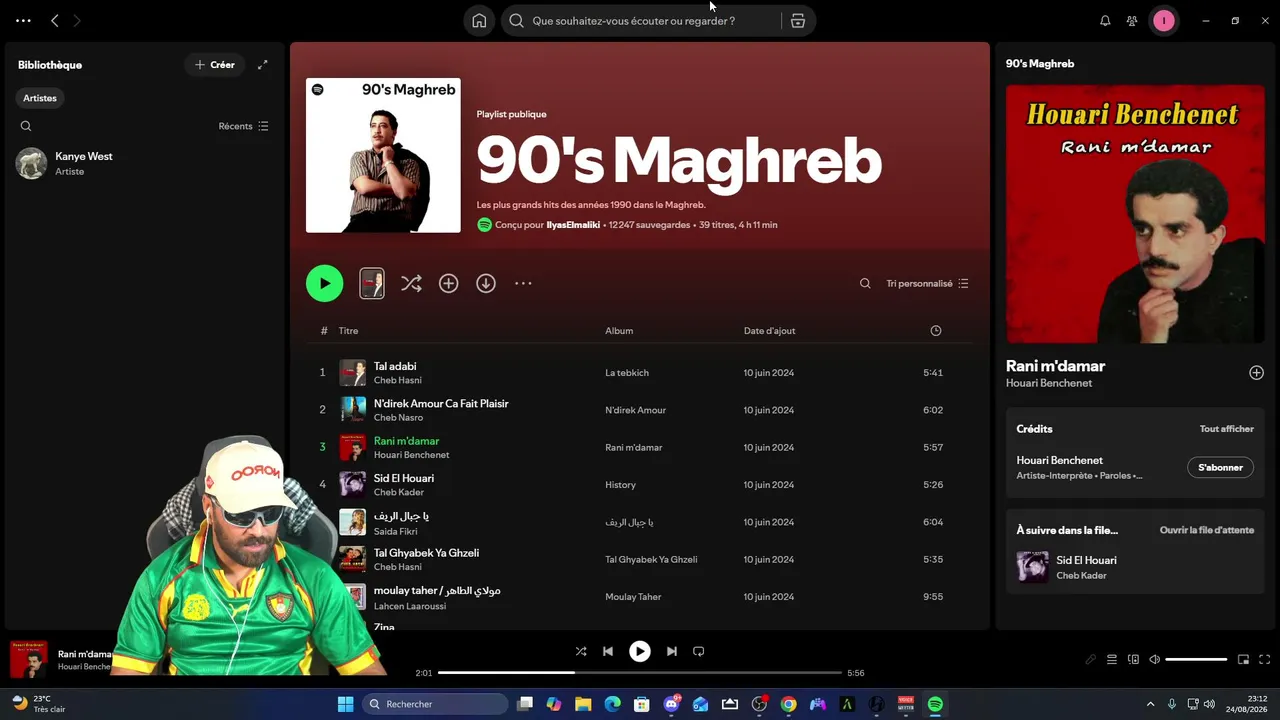The image size is (1280, 720).
Task: Open History album link
Action: [x=620, y=485]
